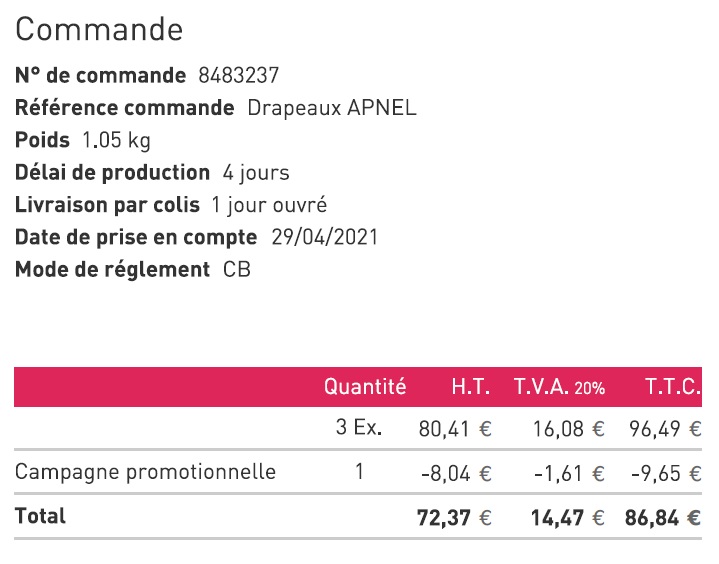
Task: Click the H.T. column header
Action: [x=470, y=387]
